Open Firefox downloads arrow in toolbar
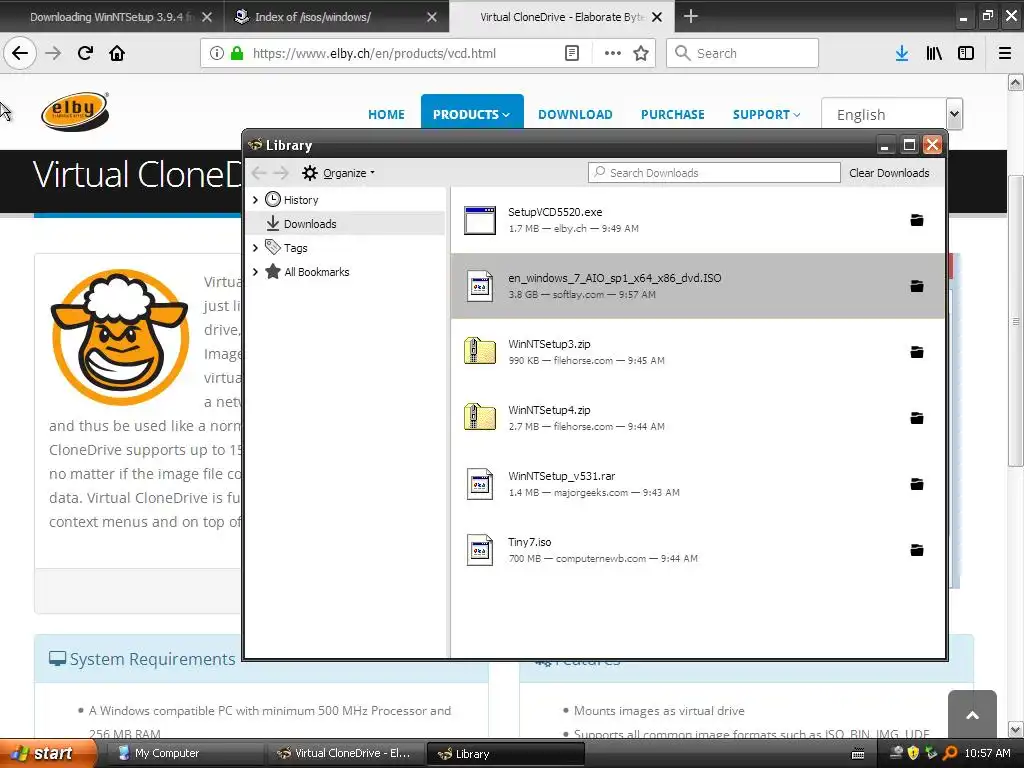The height and width of the screenshot is (768, 1024). [902, 53]
